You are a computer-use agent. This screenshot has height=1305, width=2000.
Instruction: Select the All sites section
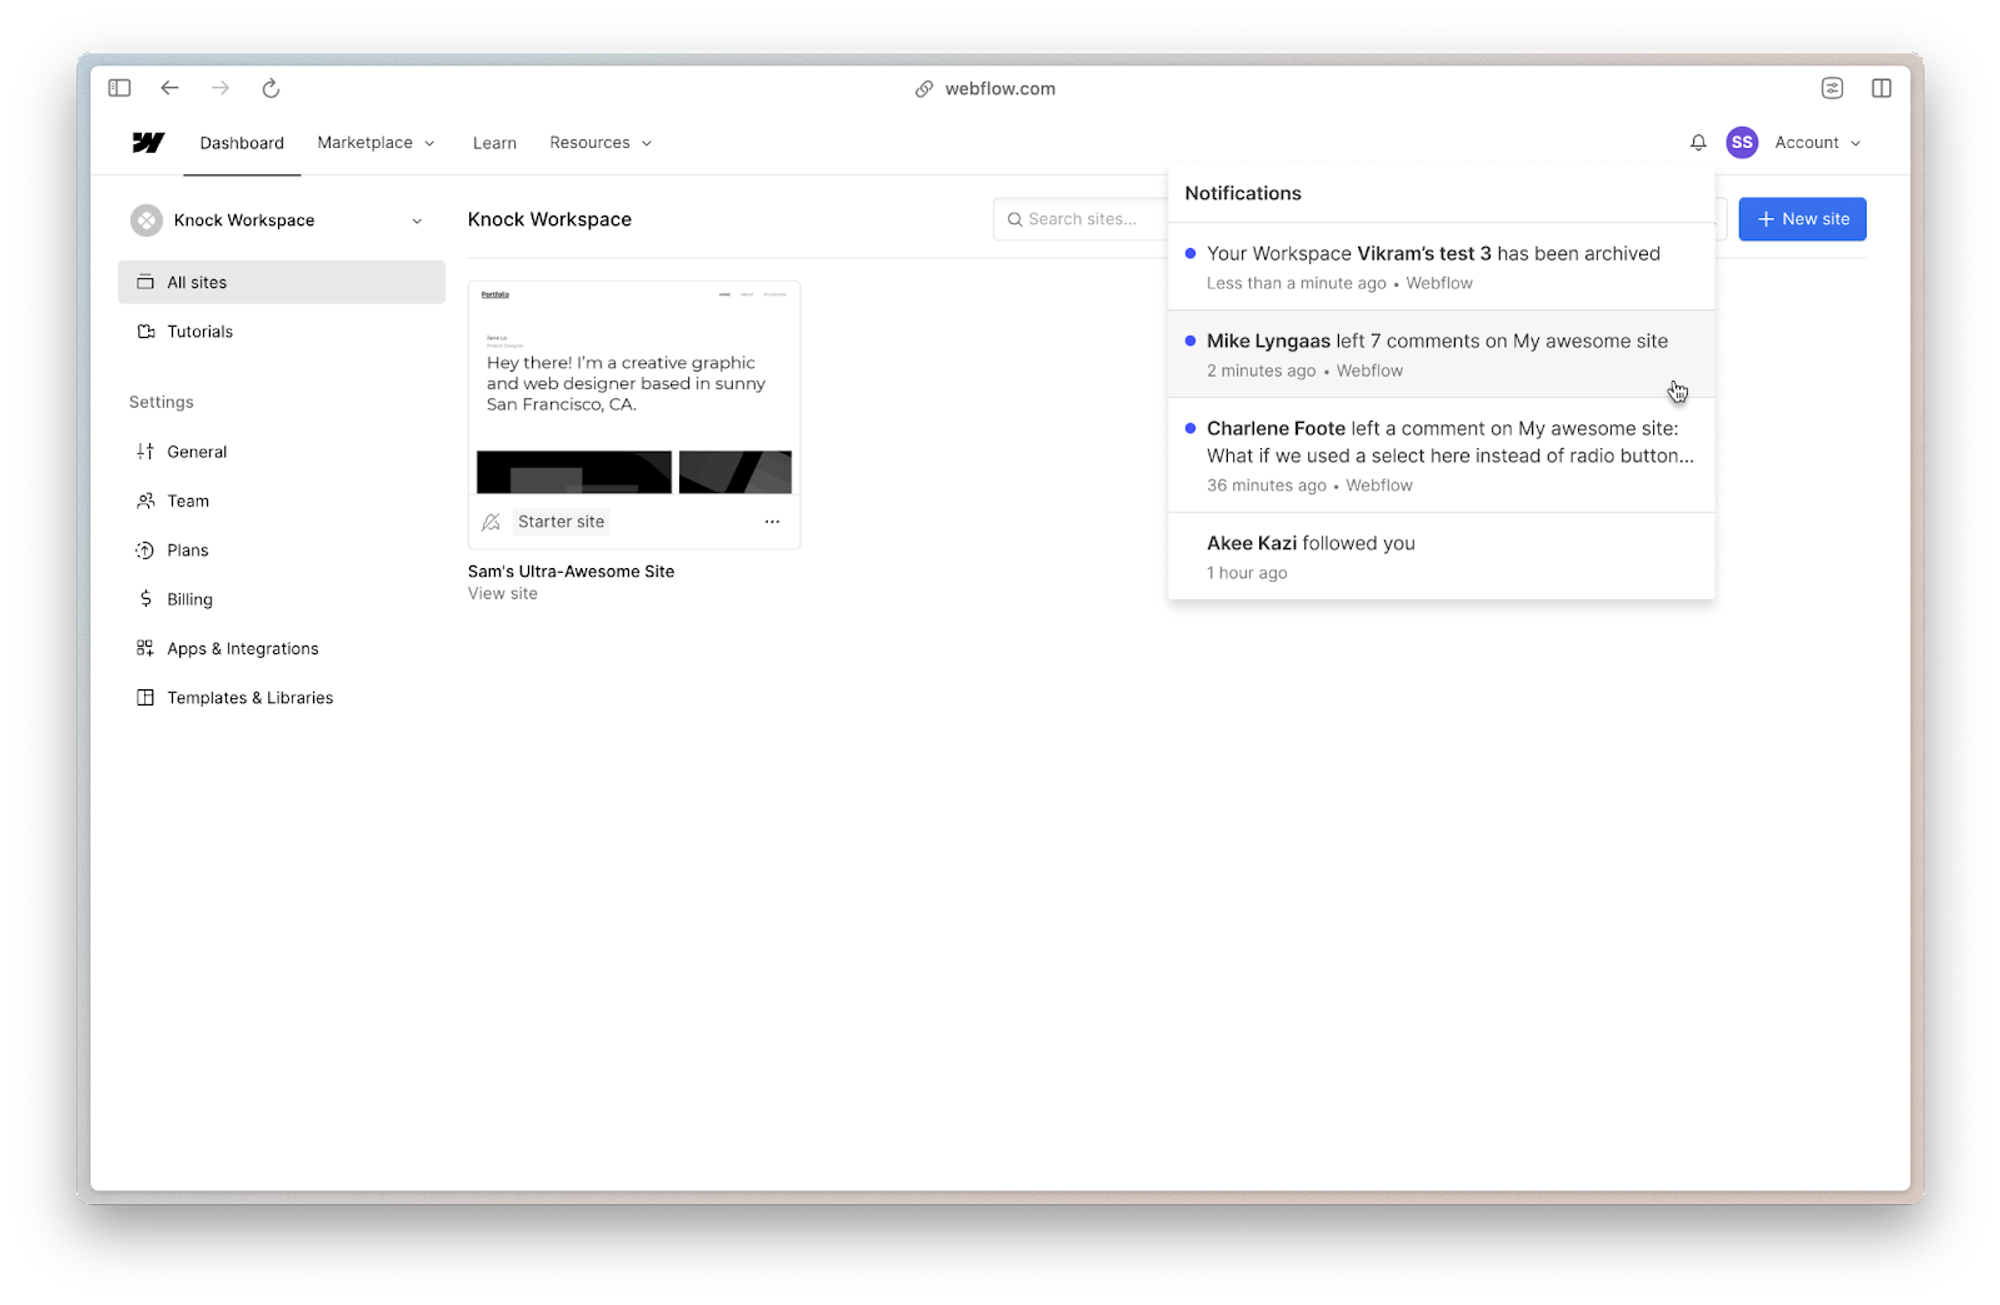click(x=196, y=281)
